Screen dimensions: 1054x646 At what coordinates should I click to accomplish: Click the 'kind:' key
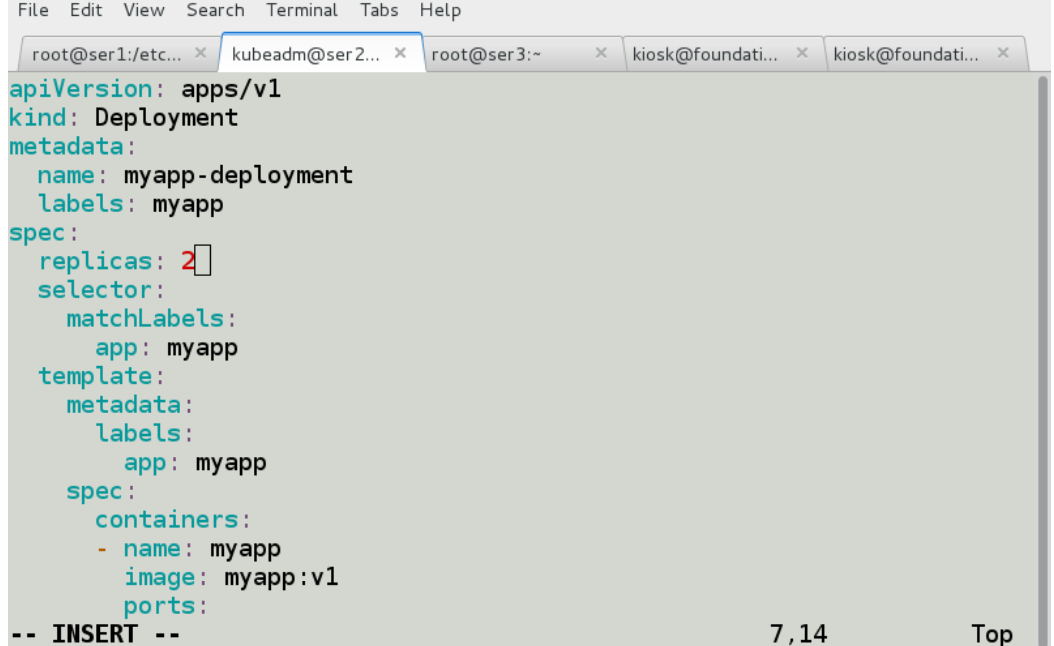44,118
